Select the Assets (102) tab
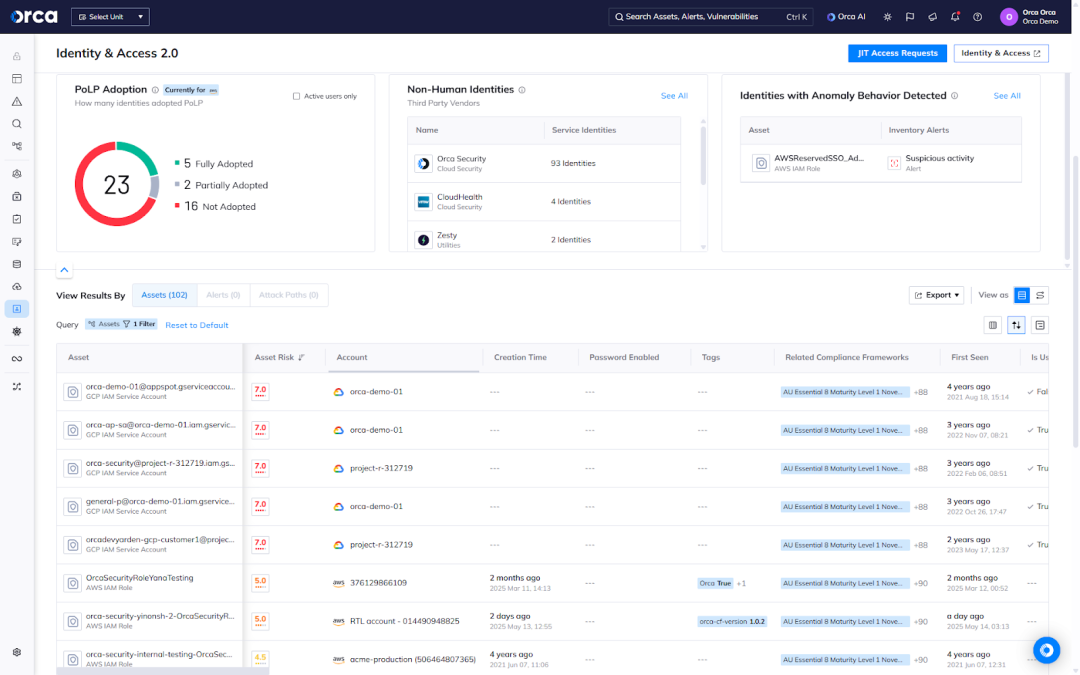 [164, 295]
